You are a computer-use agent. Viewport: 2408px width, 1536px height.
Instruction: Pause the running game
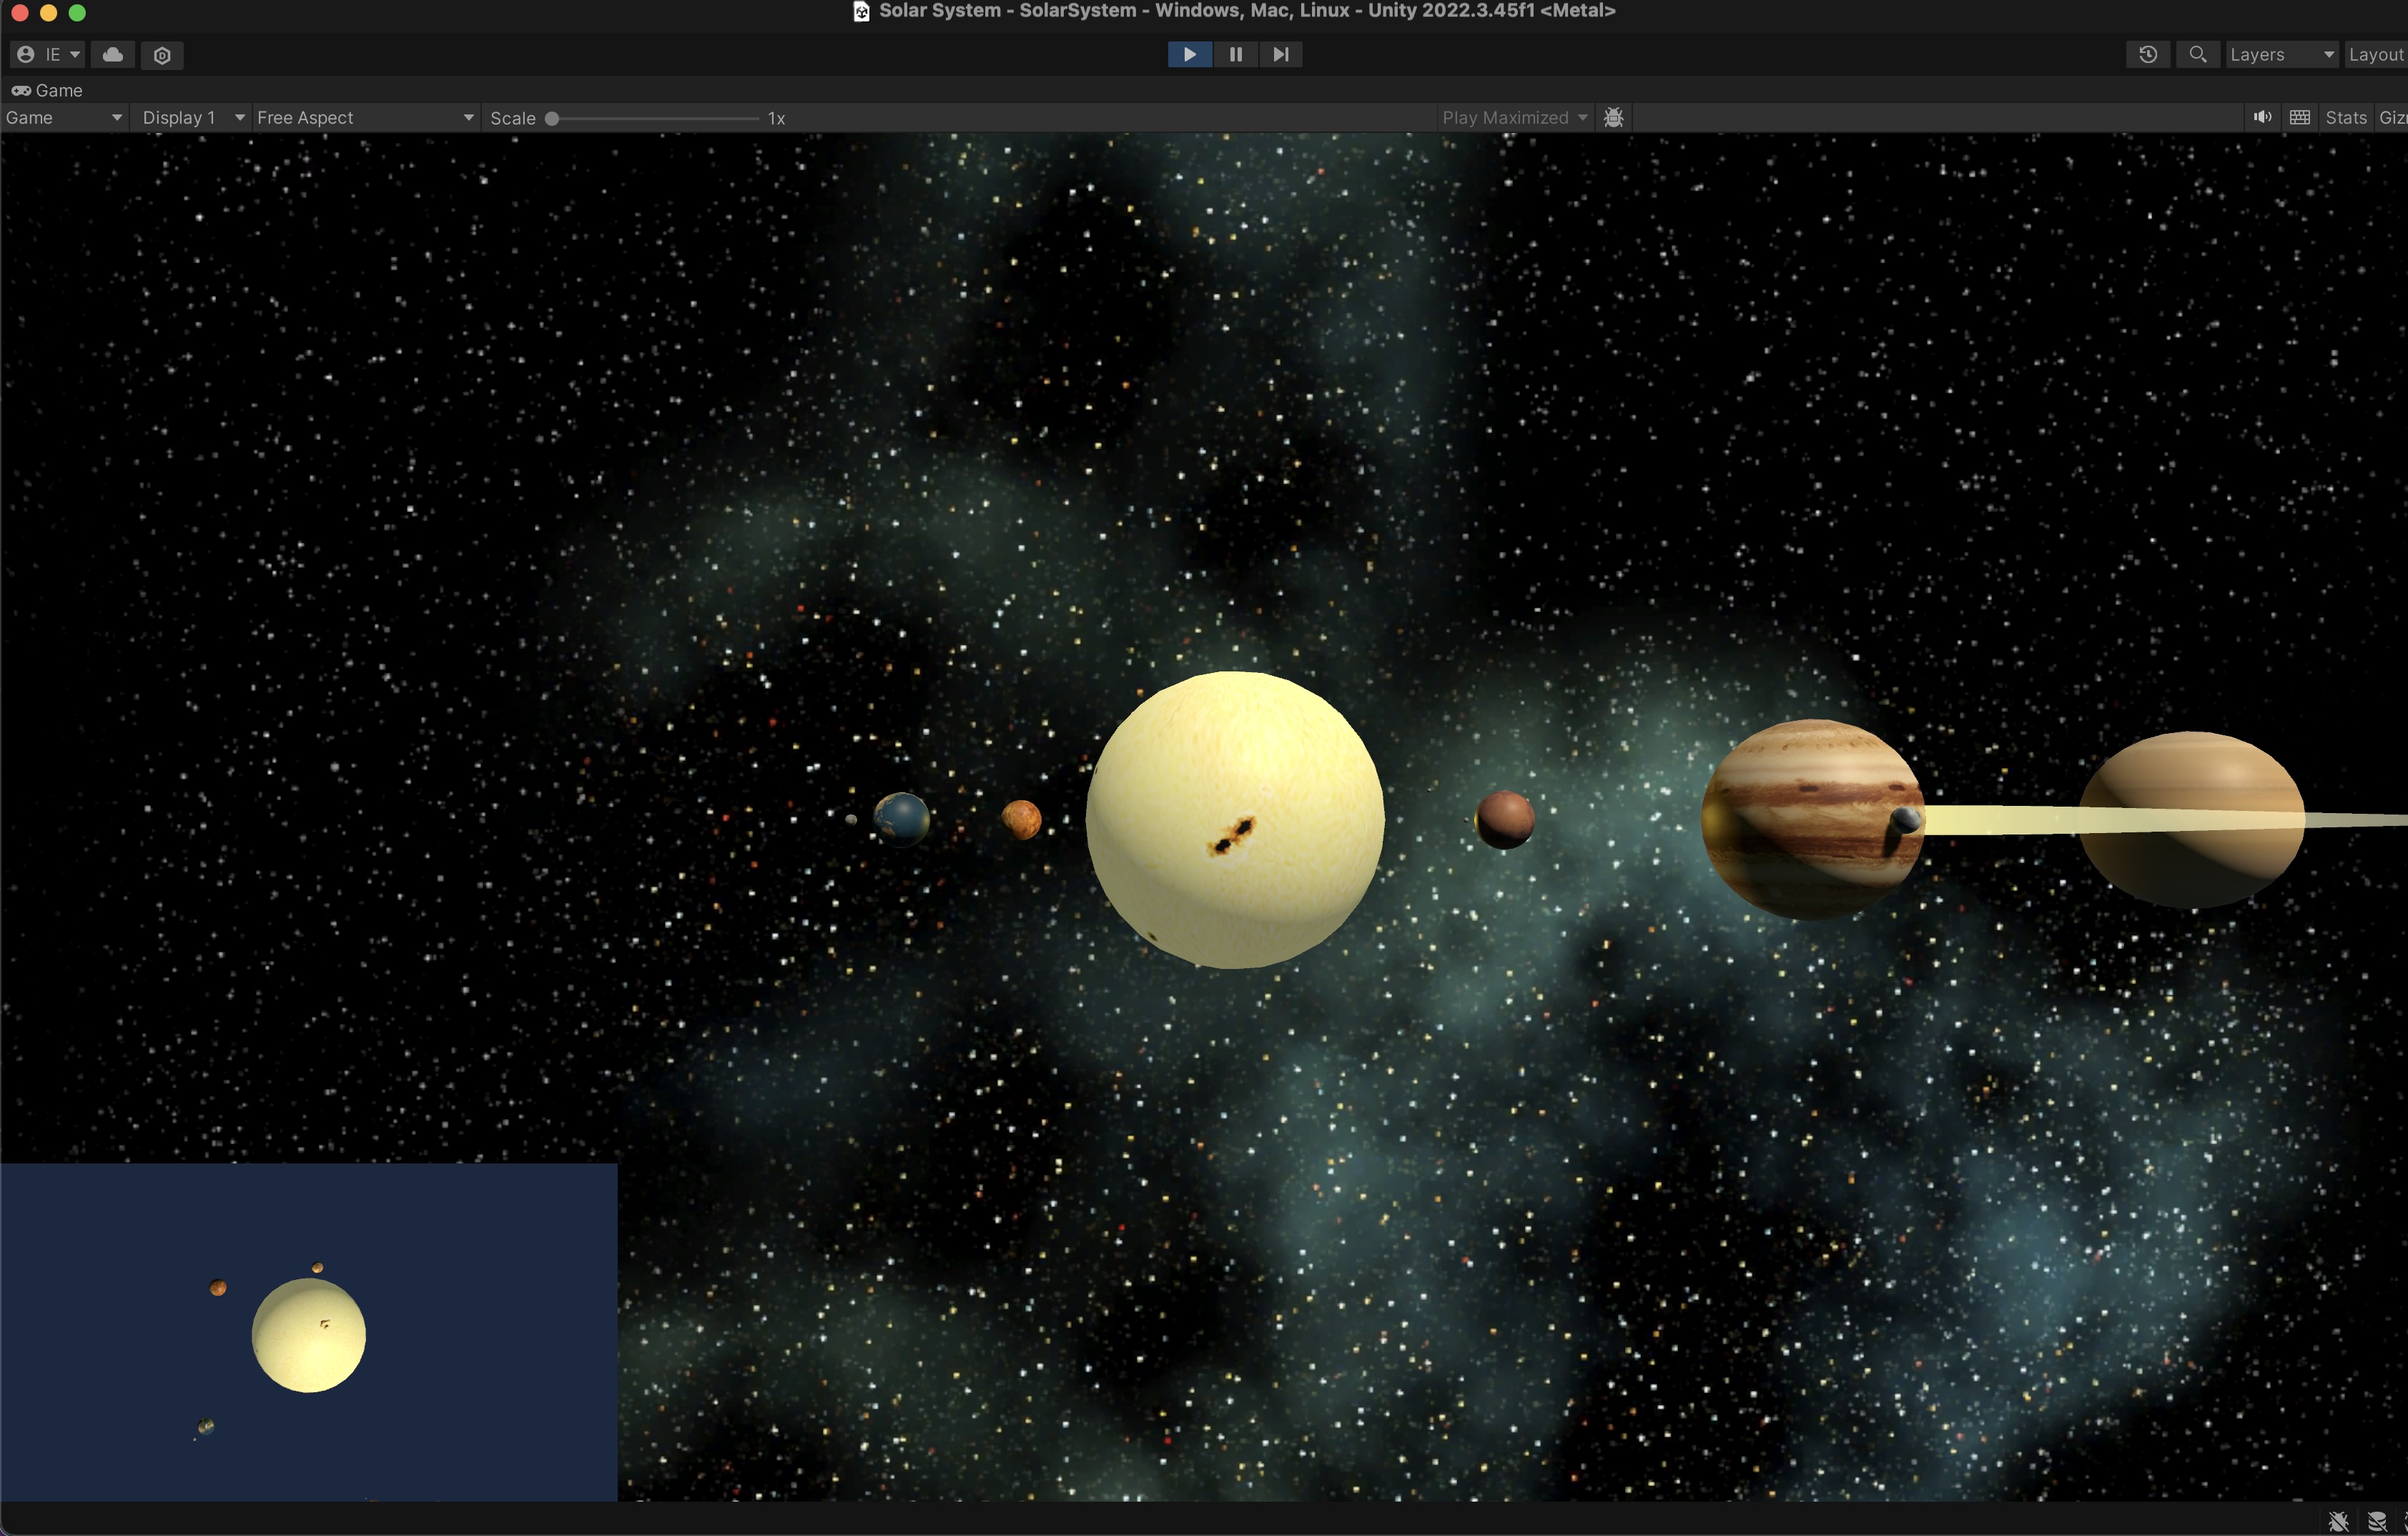pyautogui.click(x=1235, y=54)
